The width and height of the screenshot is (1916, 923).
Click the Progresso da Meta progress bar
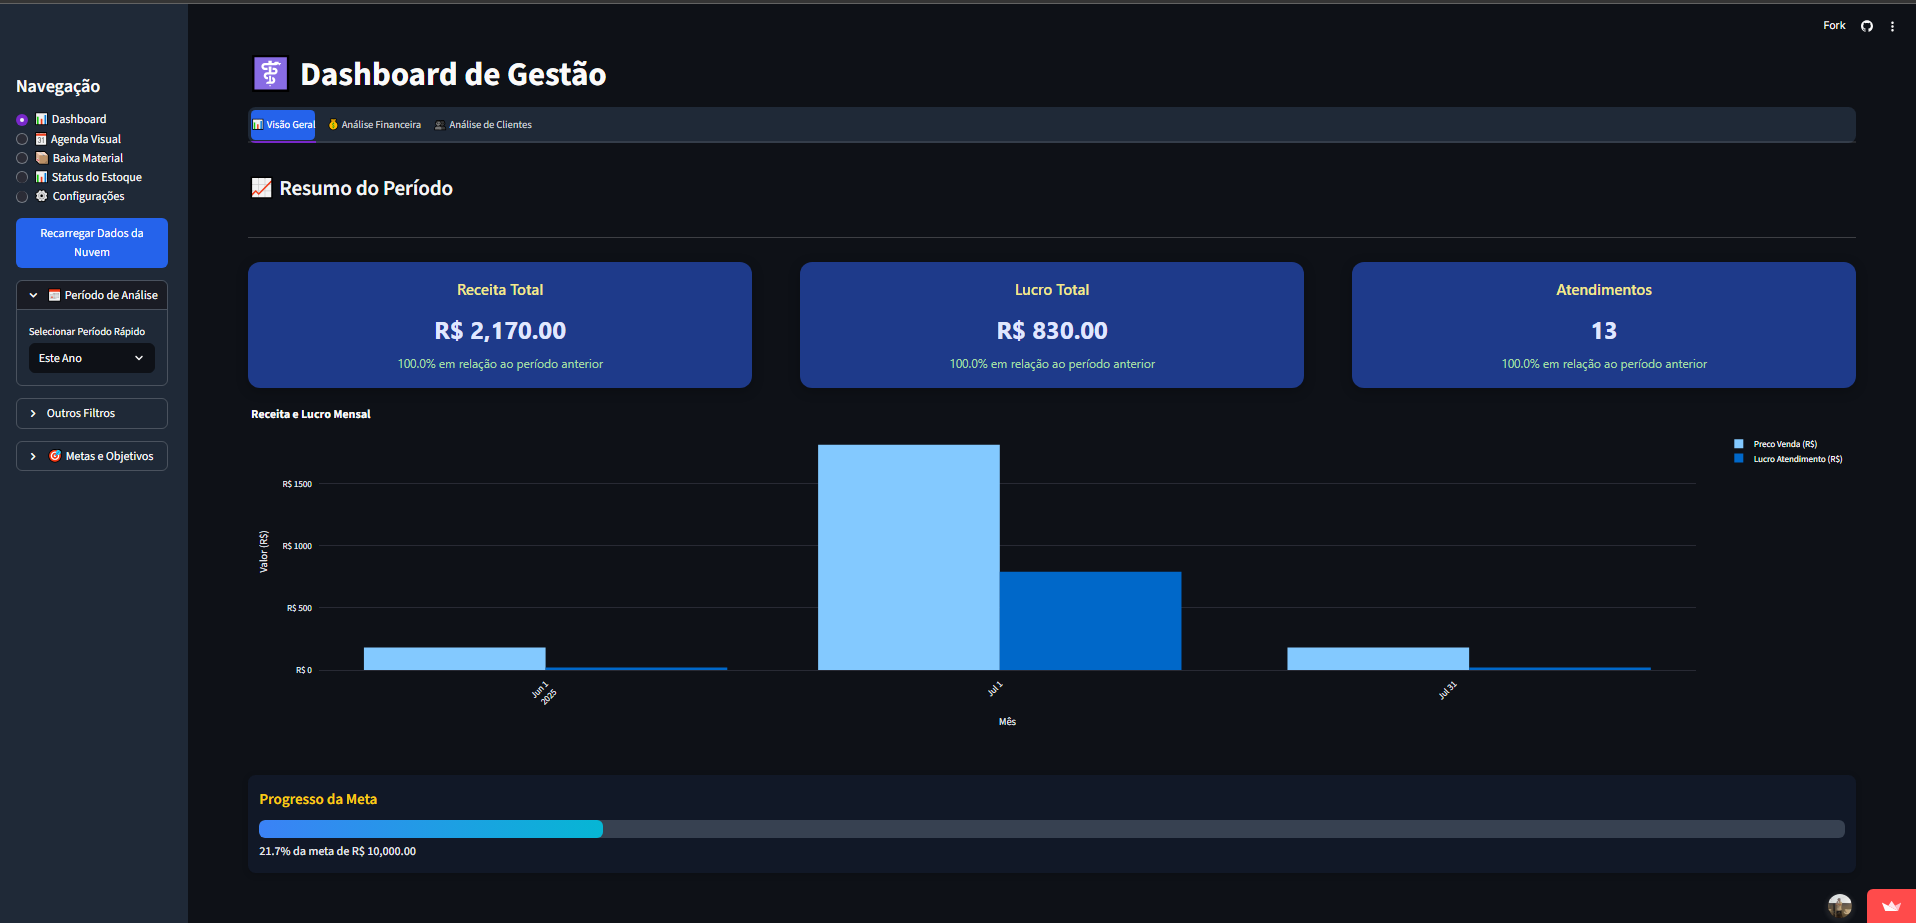pyautogui.click(x=1051, y=829)
